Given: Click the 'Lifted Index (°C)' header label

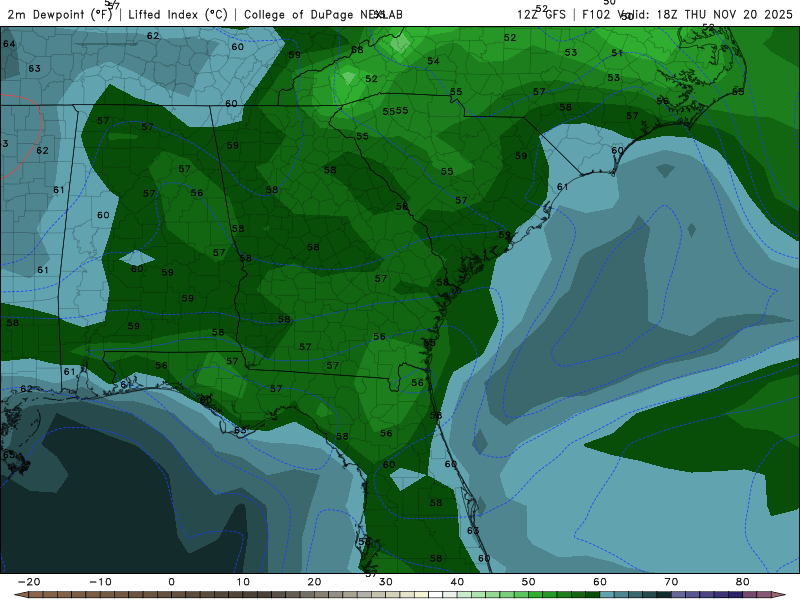Looking at the screenshot, I should 178,14.
